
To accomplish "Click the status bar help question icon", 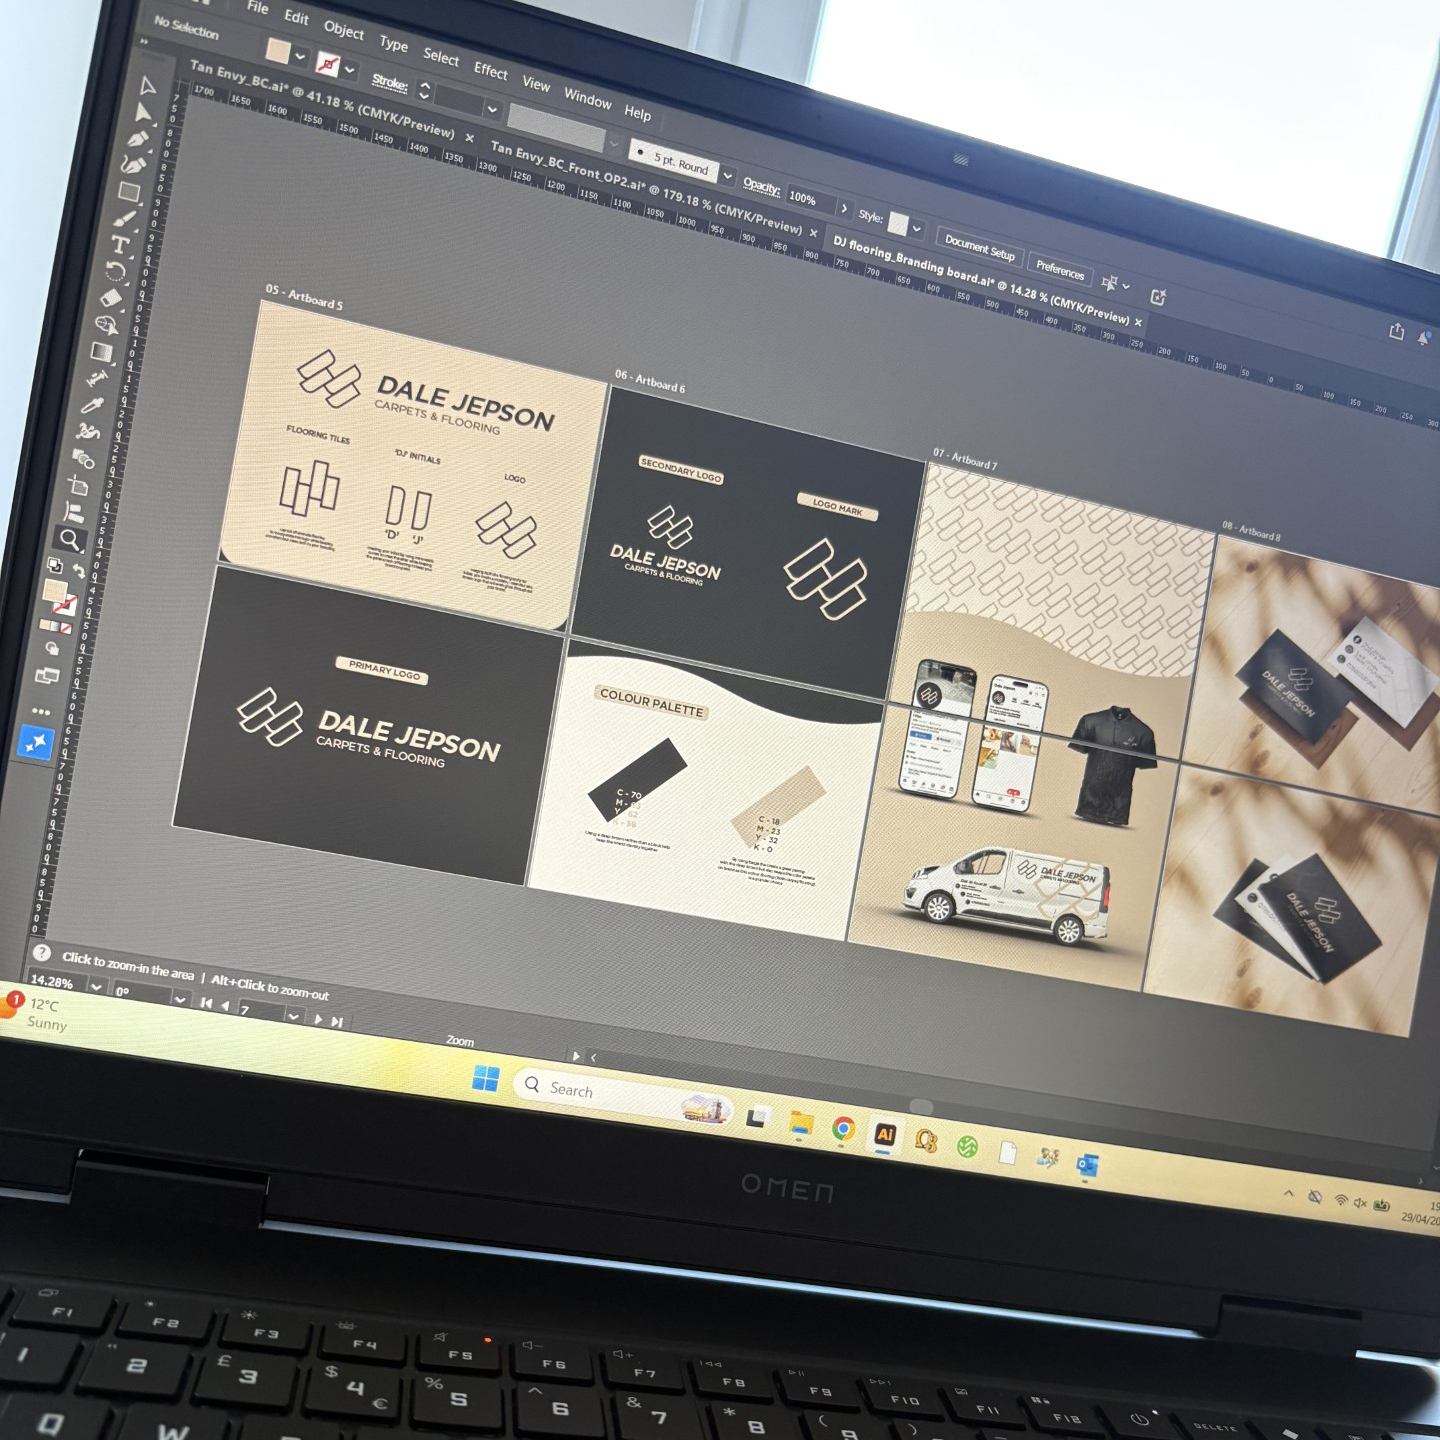I will 42,953.
